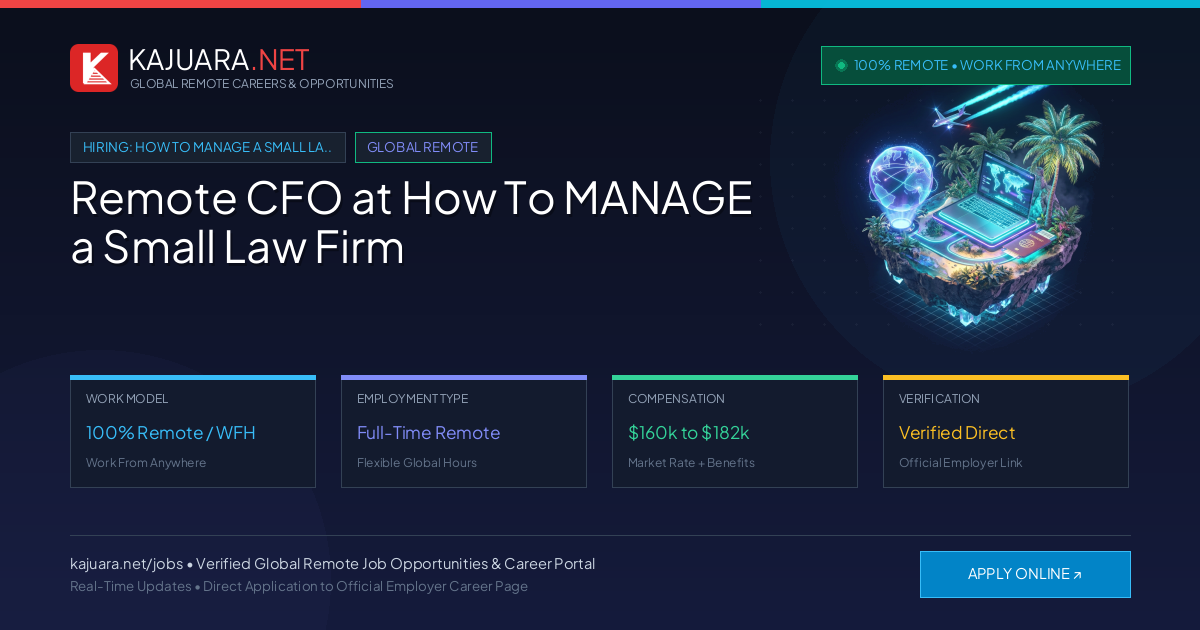The height and width of the screenshot is (630, 1200).
Task: Select the HIRING: HOW TO MANAGE A SMALL LA.. tag
Action: 208,147
